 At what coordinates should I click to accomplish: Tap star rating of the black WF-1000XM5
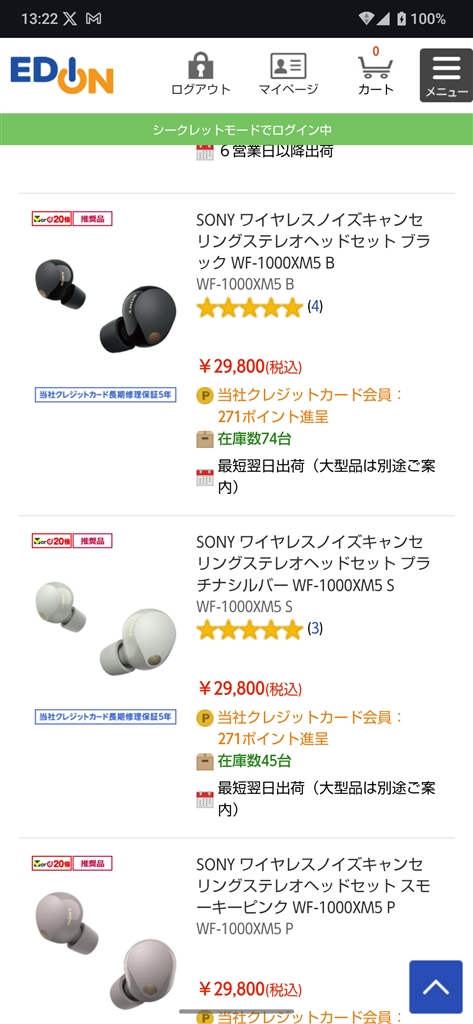point(250,307)
